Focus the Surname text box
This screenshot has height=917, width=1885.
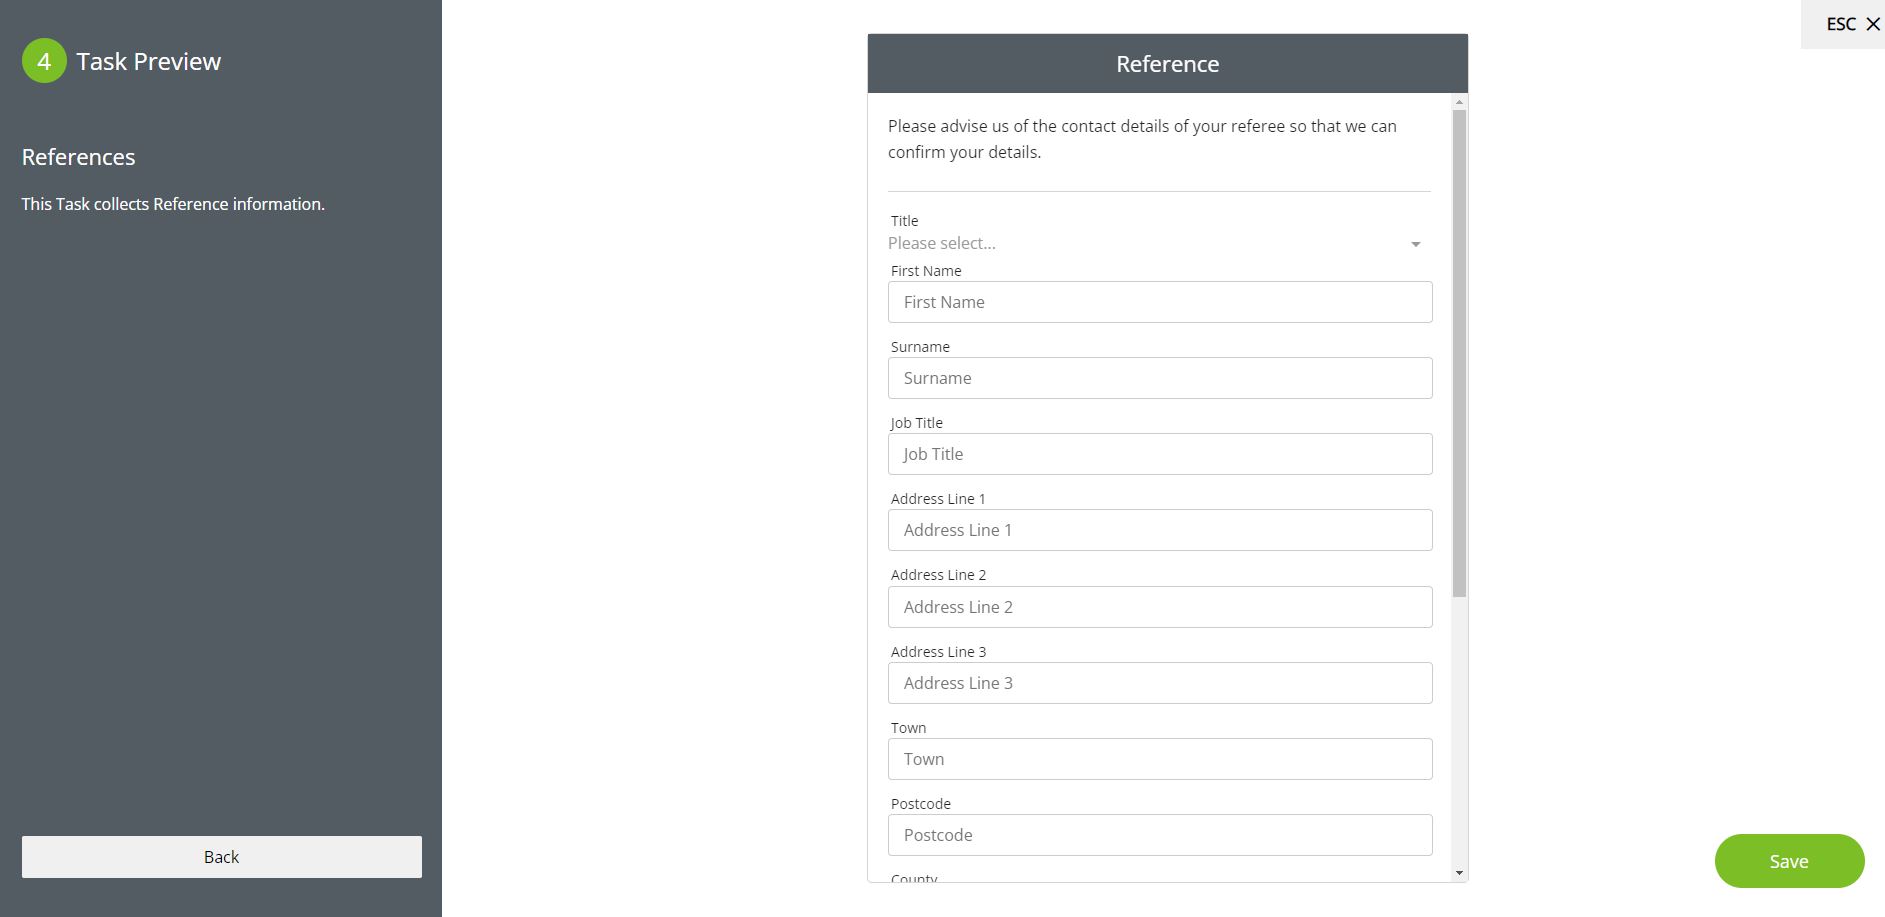1159,378
